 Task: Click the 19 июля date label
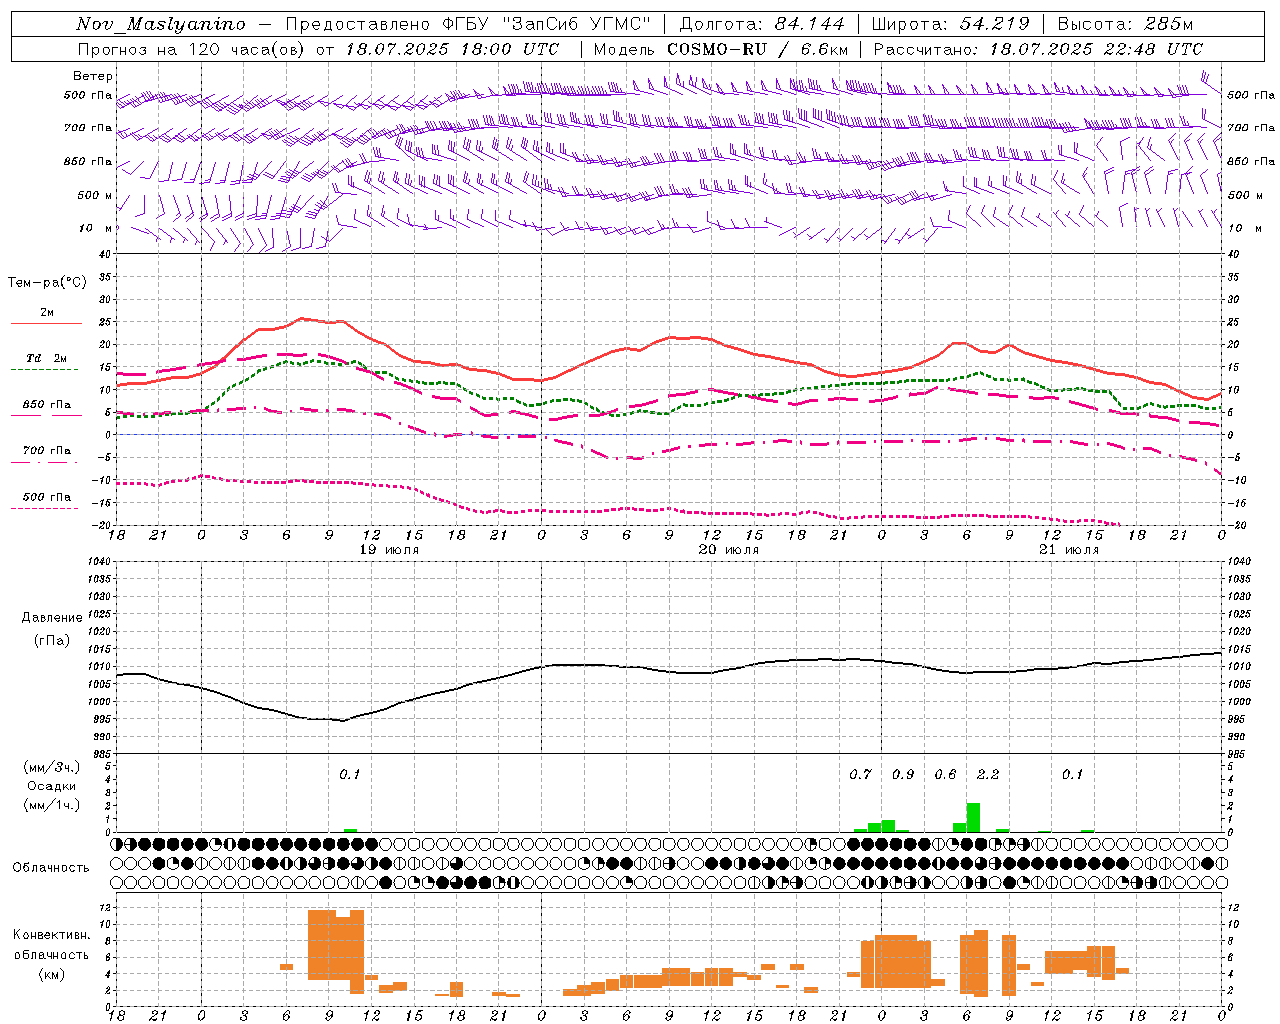click(389, 550)
